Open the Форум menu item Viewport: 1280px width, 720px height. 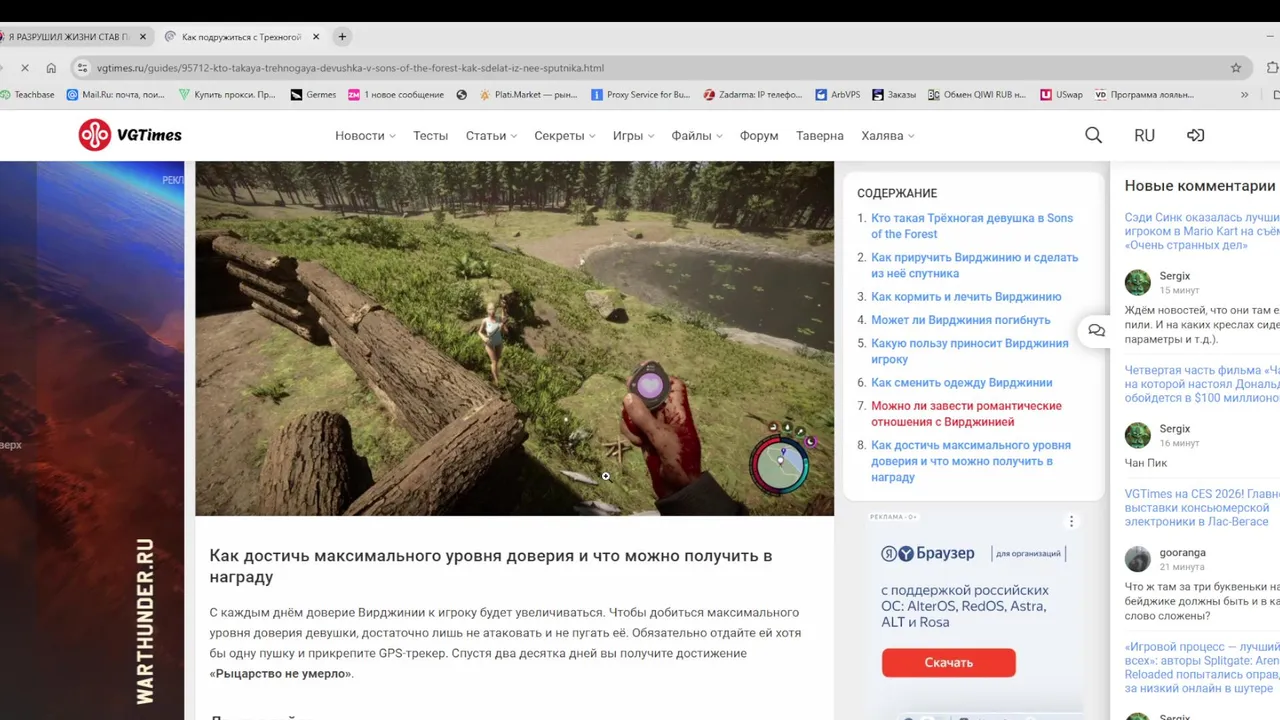pyautogui.click(x=759, y=135)
